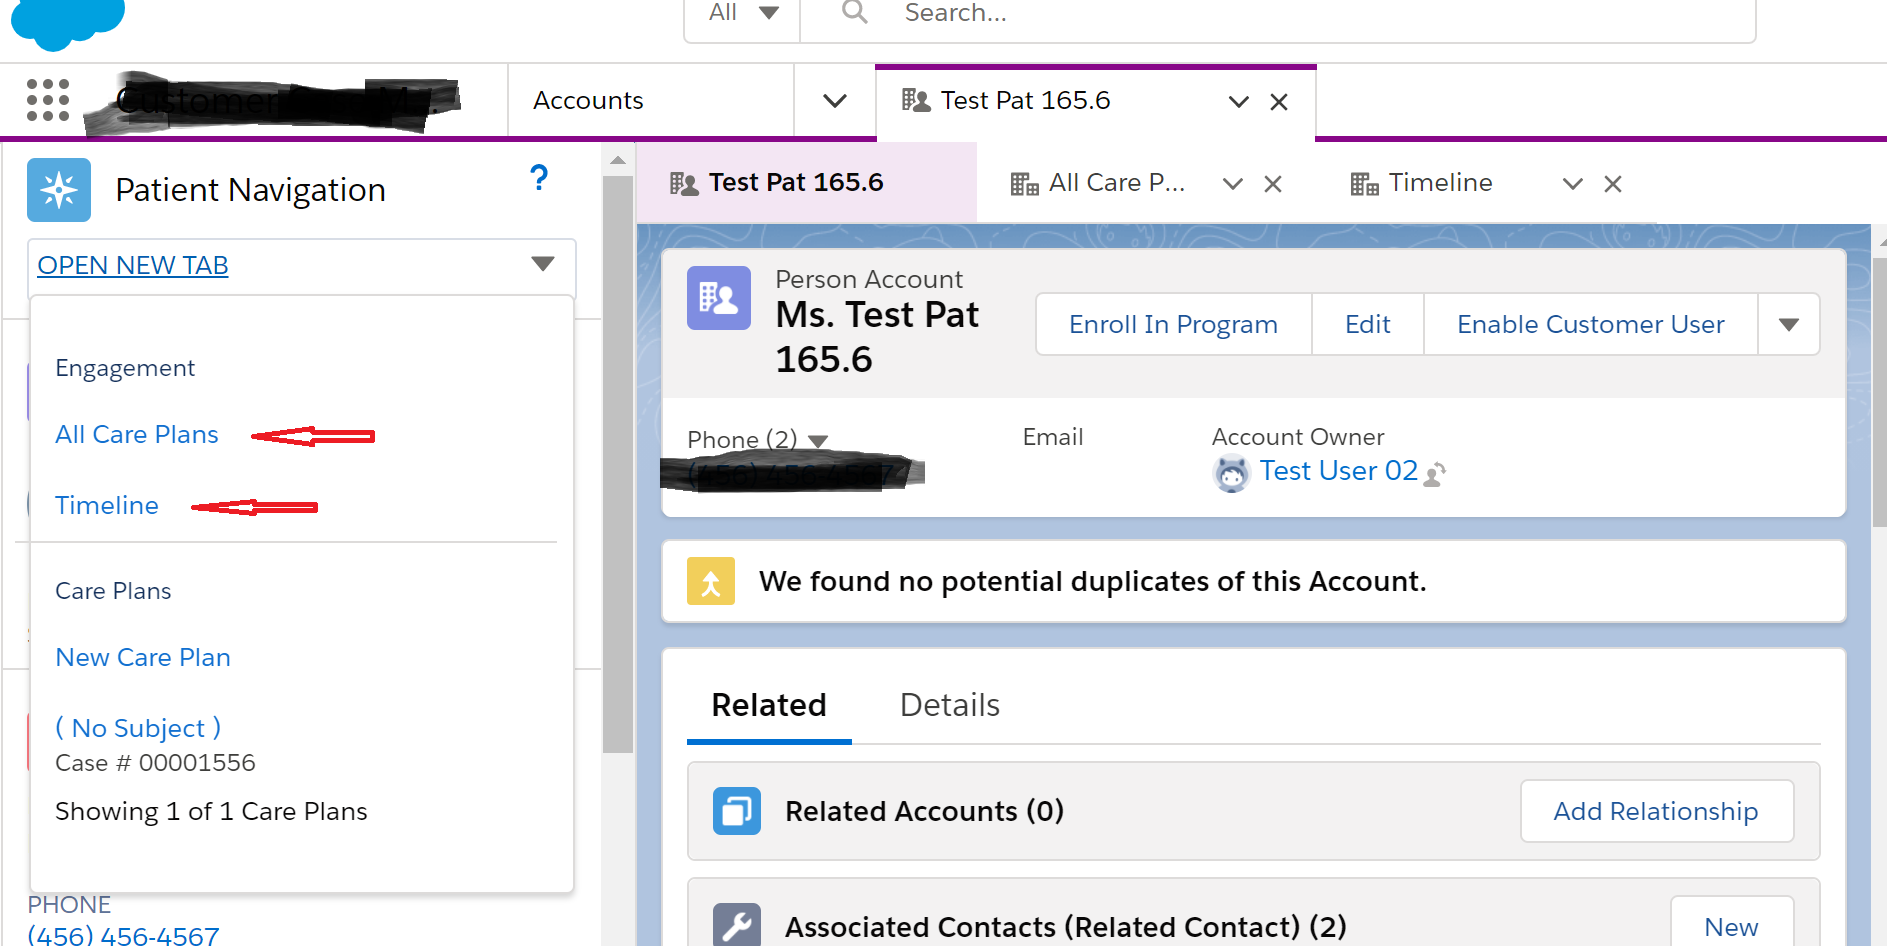This screenshot has width=1887, height=946.
Task: Open the All Care Plans link
Action: coord(137,435)
